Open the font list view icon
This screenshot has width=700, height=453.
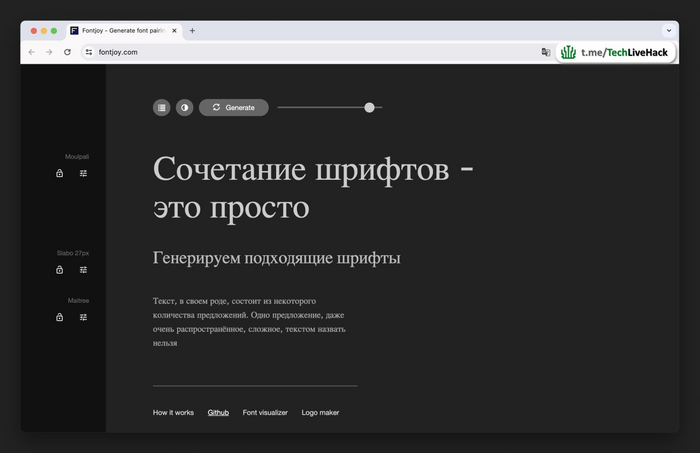point(161,107)
